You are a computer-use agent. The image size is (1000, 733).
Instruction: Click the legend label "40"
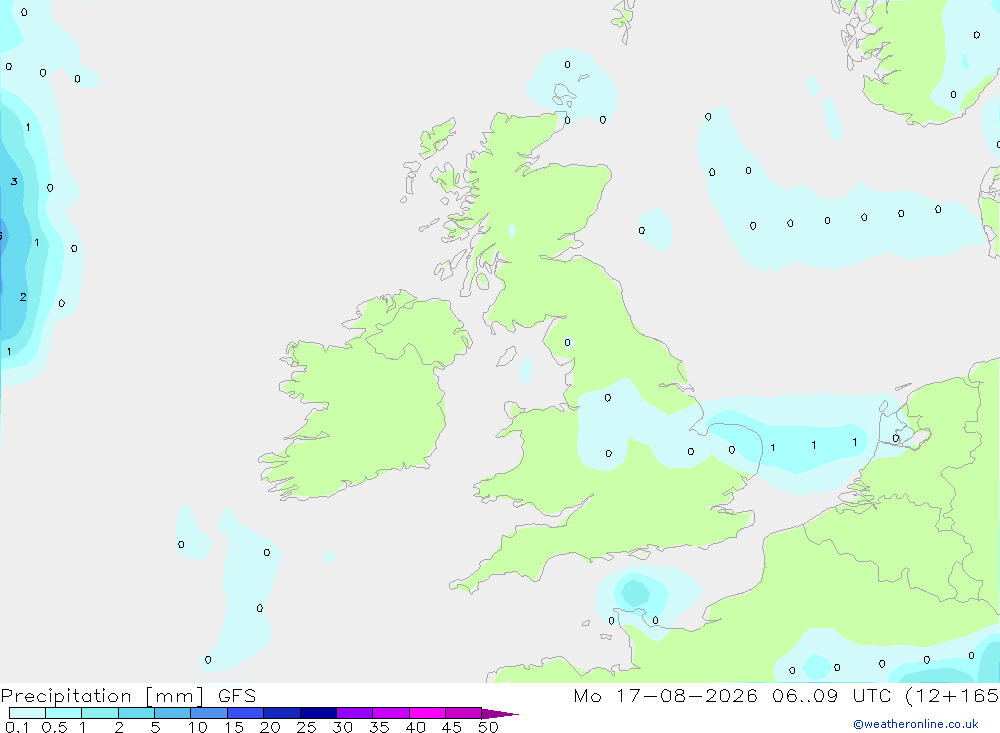[x=415, y=727]
